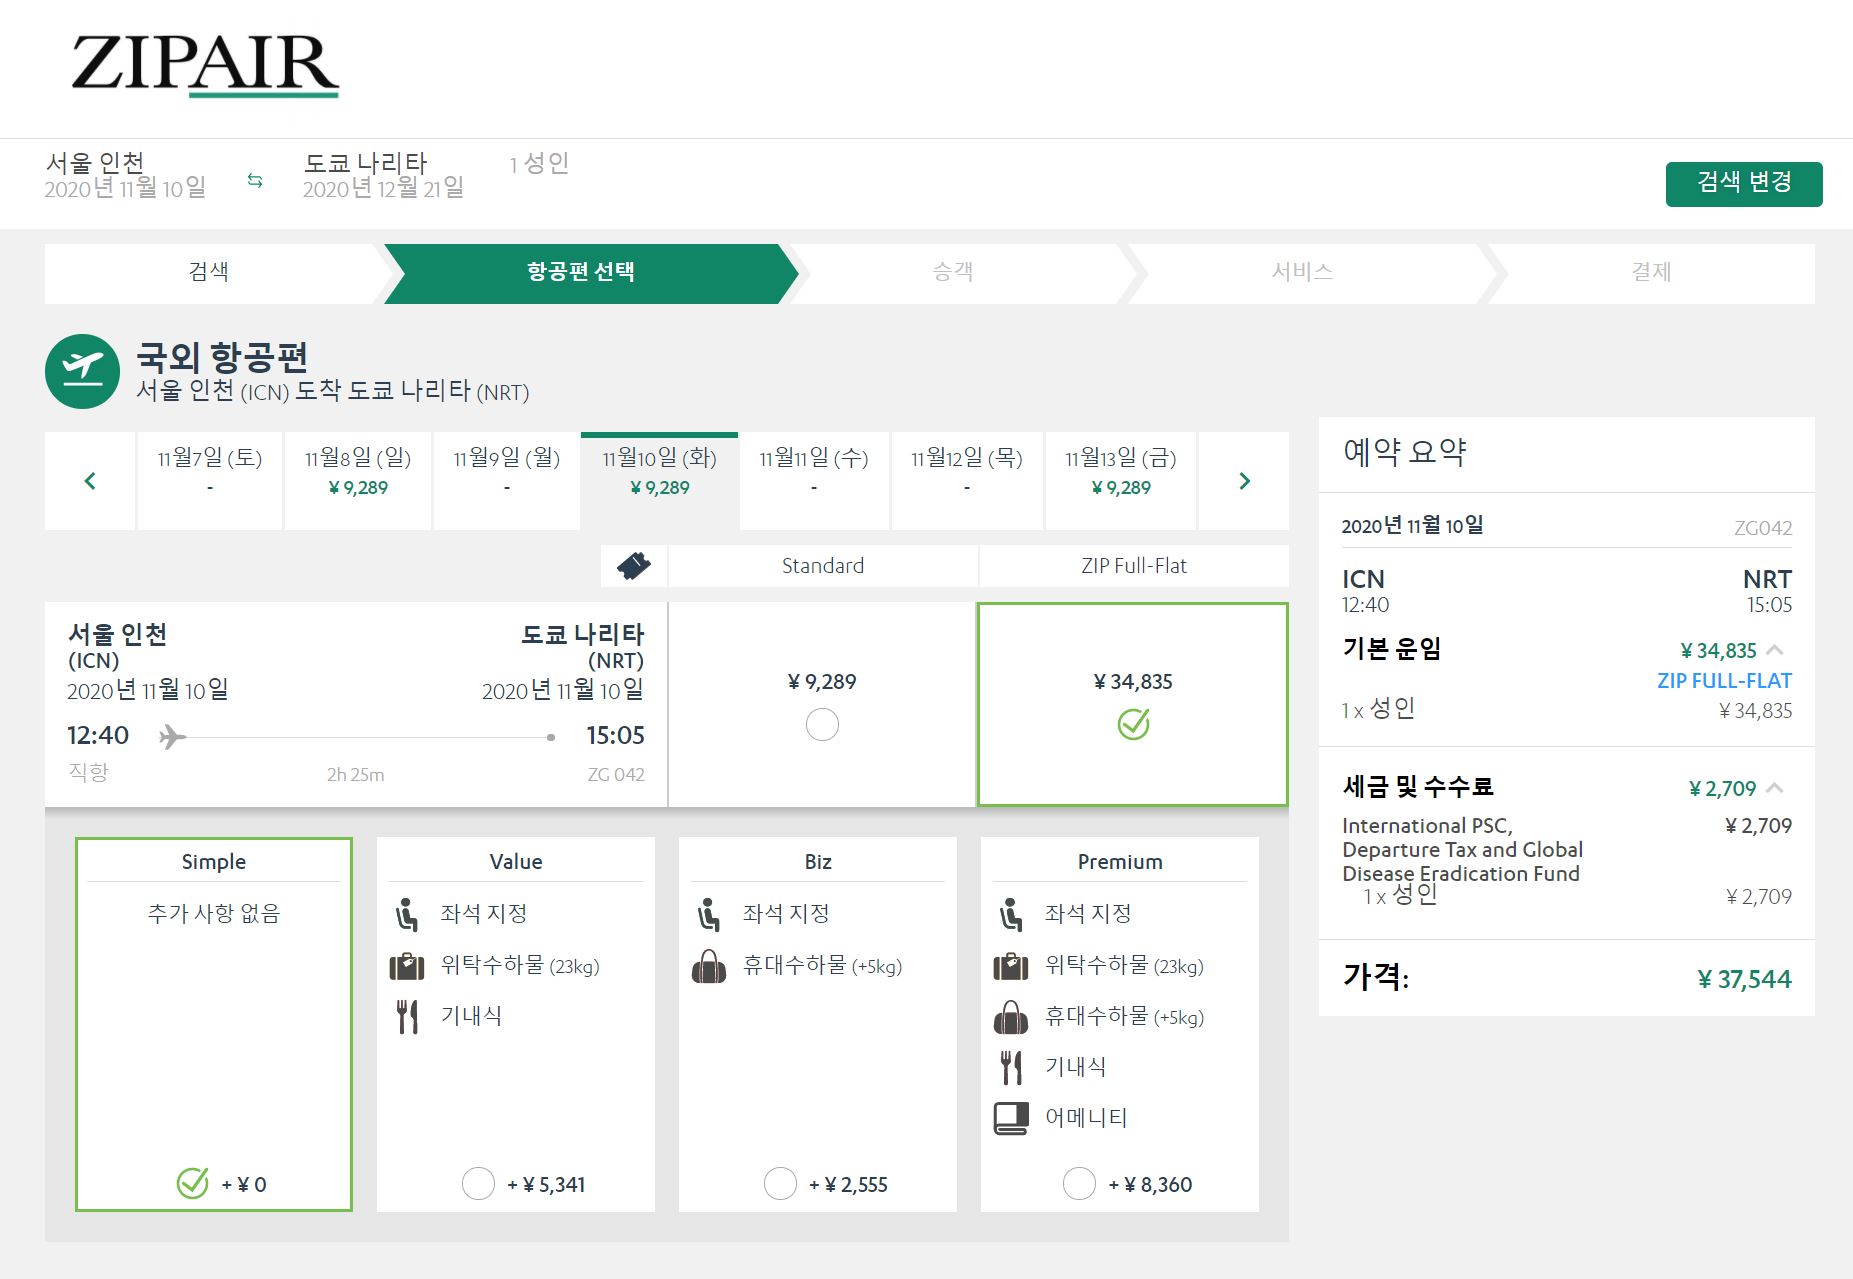This screenshot has height=1279, width=1853.
Task: Click the ticket fare type icon
Action: coord(634,566)
